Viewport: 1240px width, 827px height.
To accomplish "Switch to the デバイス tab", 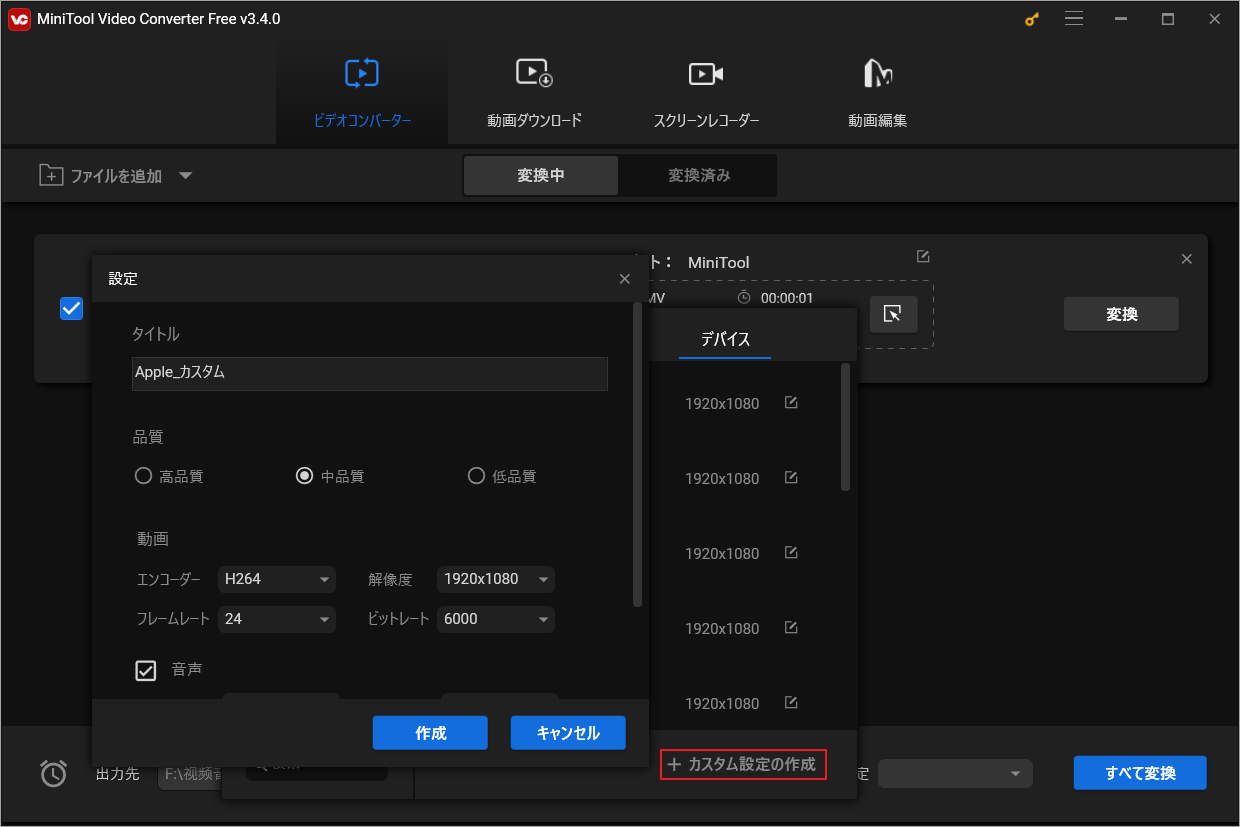I will click(725, 339).
